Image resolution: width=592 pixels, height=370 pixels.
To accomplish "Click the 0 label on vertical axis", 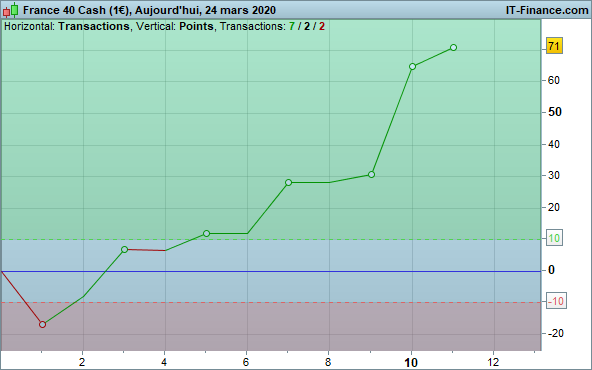I will (x=551, y=270).
